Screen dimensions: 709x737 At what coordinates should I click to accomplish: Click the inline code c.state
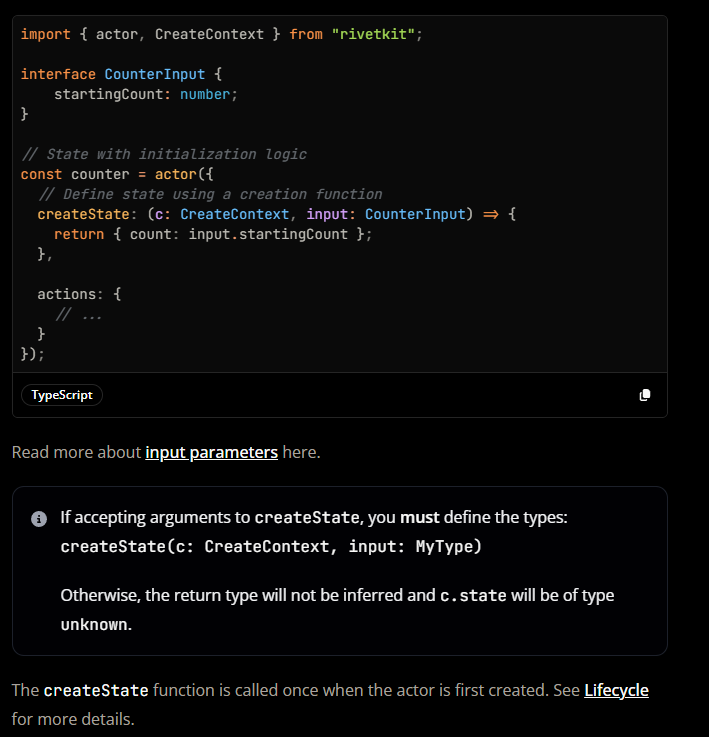[473, 595]
